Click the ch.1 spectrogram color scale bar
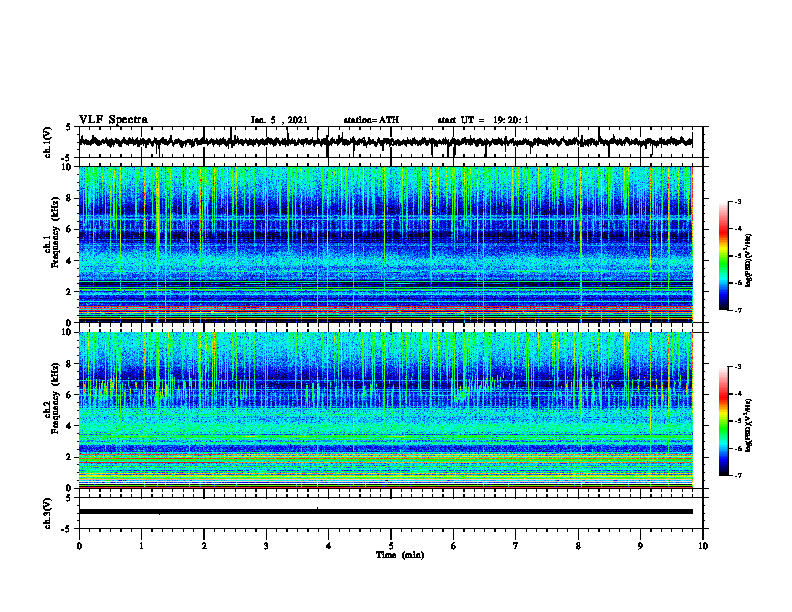Image resolution: width=792 pixels, height=612 pixels. [x=723, y=256]
